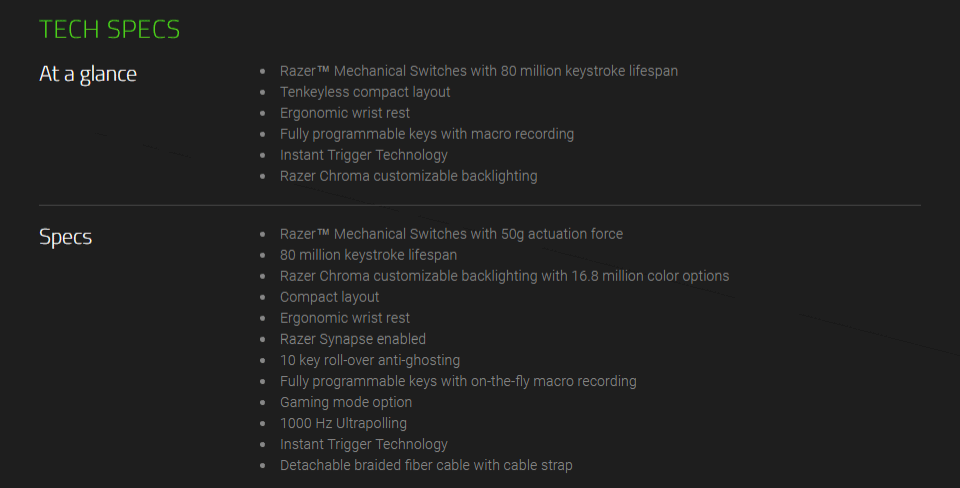
Task: Click the 80 million keystroke lifespan spec
Action: (x=369, y=255)
